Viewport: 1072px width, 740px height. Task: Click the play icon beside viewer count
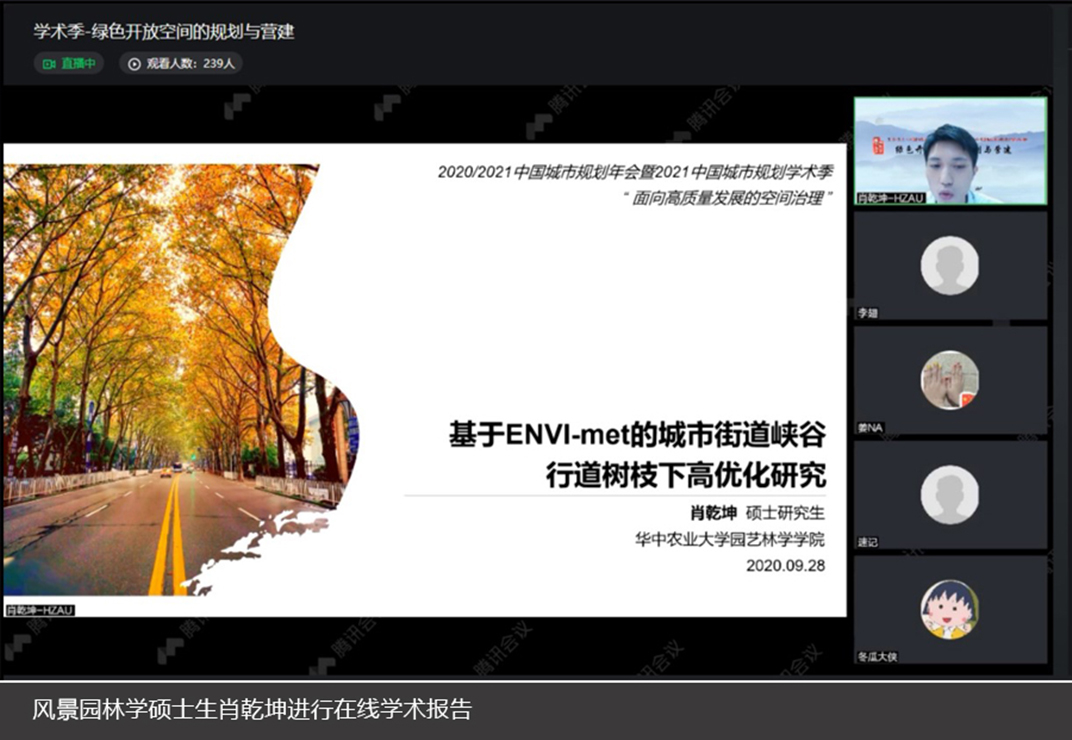tap(134, 64)
